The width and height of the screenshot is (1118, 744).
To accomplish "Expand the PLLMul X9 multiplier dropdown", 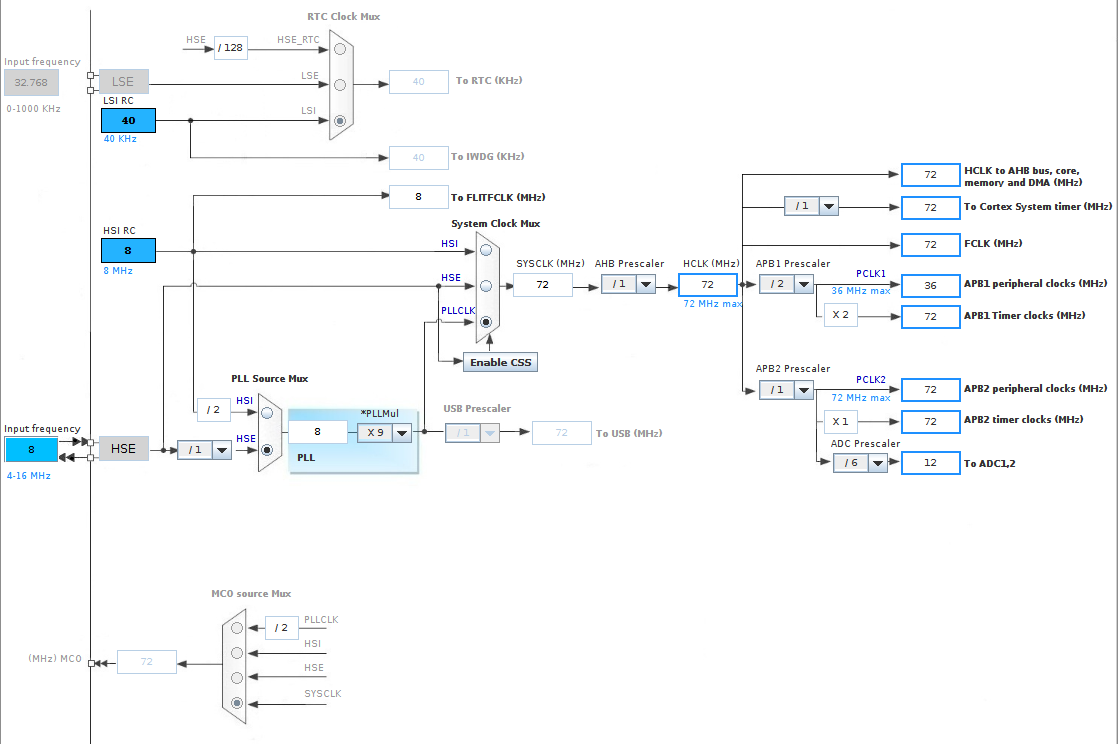I will 401,433.
